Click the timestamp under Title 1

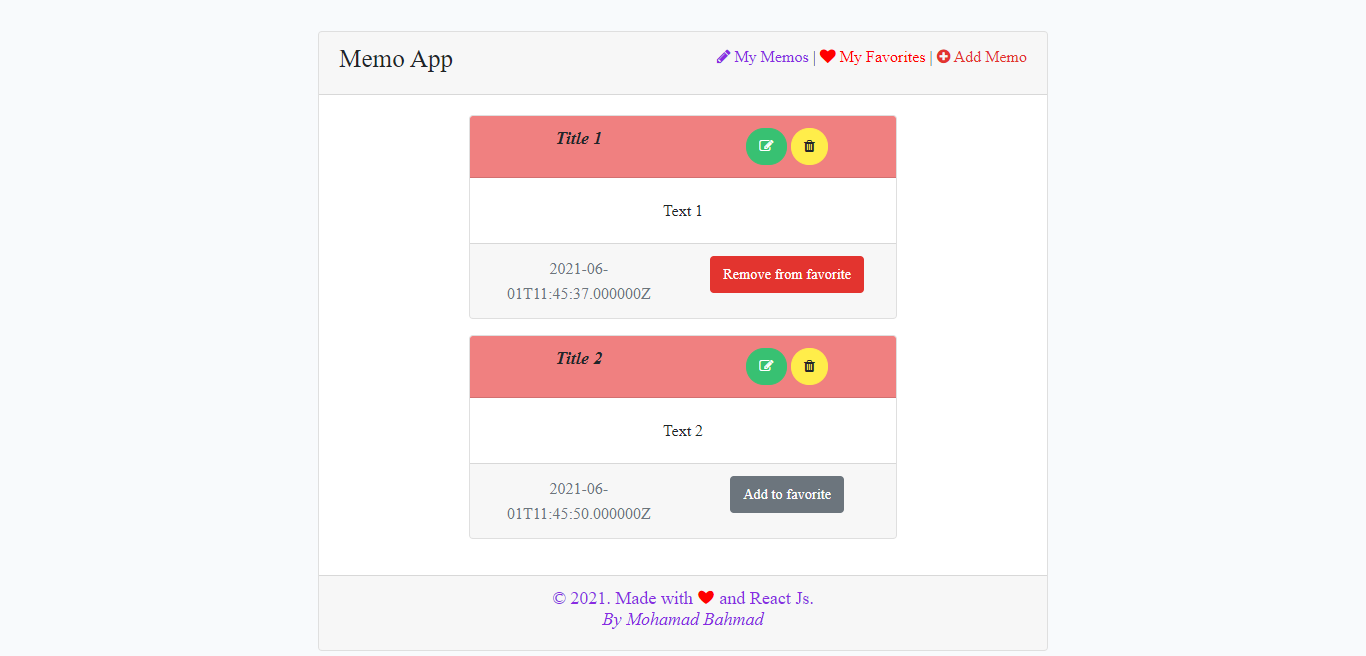(x=578, y=281)
